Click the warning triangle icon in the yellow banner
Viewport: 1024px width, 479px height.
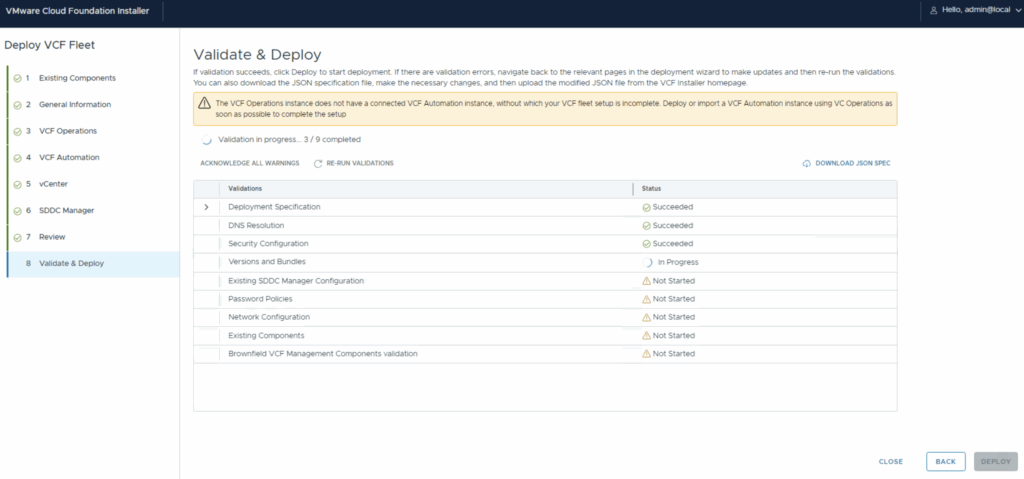pos(205,103)
